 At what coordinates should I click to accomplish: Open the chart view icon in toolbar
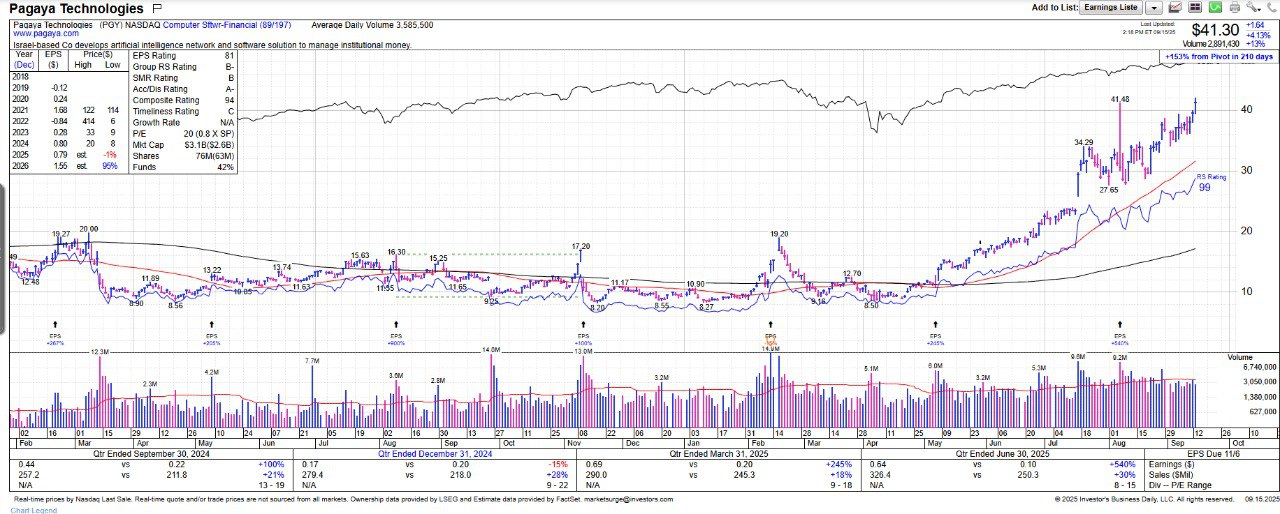(x=1175, y=7)
